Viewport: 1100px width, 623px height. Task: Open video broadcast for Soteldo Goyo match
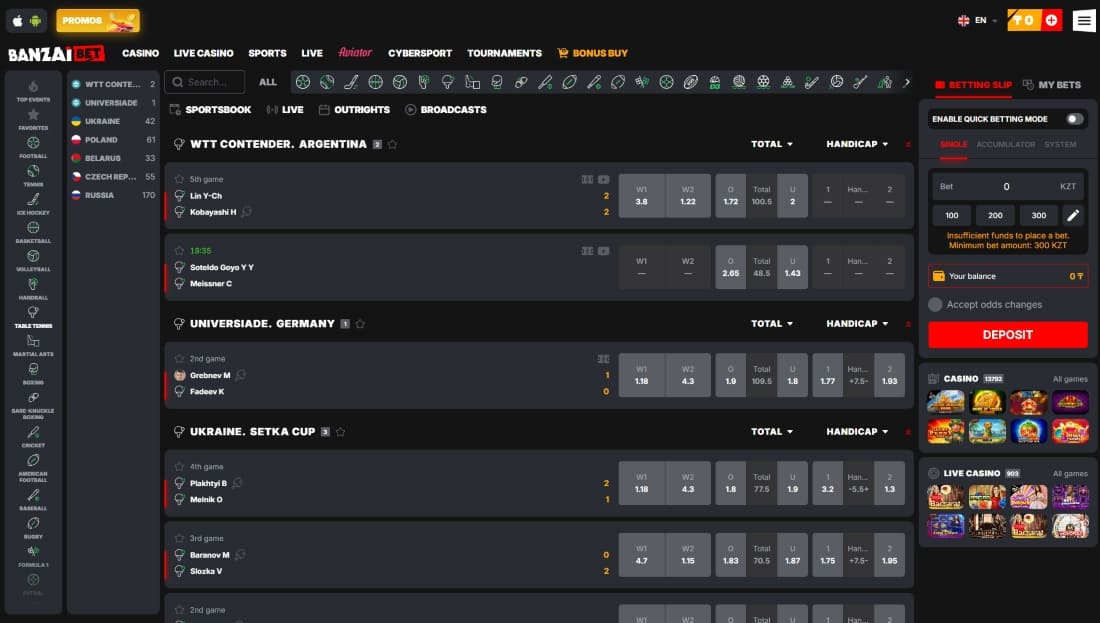603,251
